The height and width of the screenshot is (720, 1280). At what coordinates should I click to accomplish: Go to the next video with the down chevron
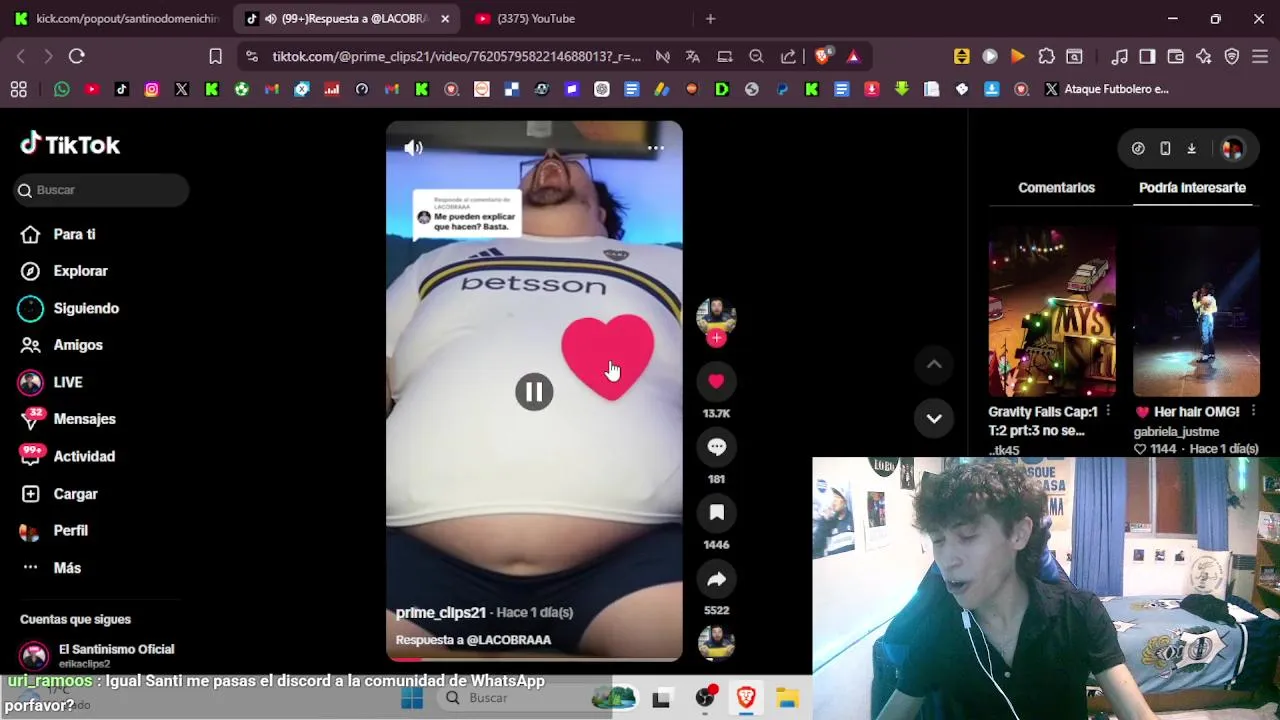[x=934, y=419]
